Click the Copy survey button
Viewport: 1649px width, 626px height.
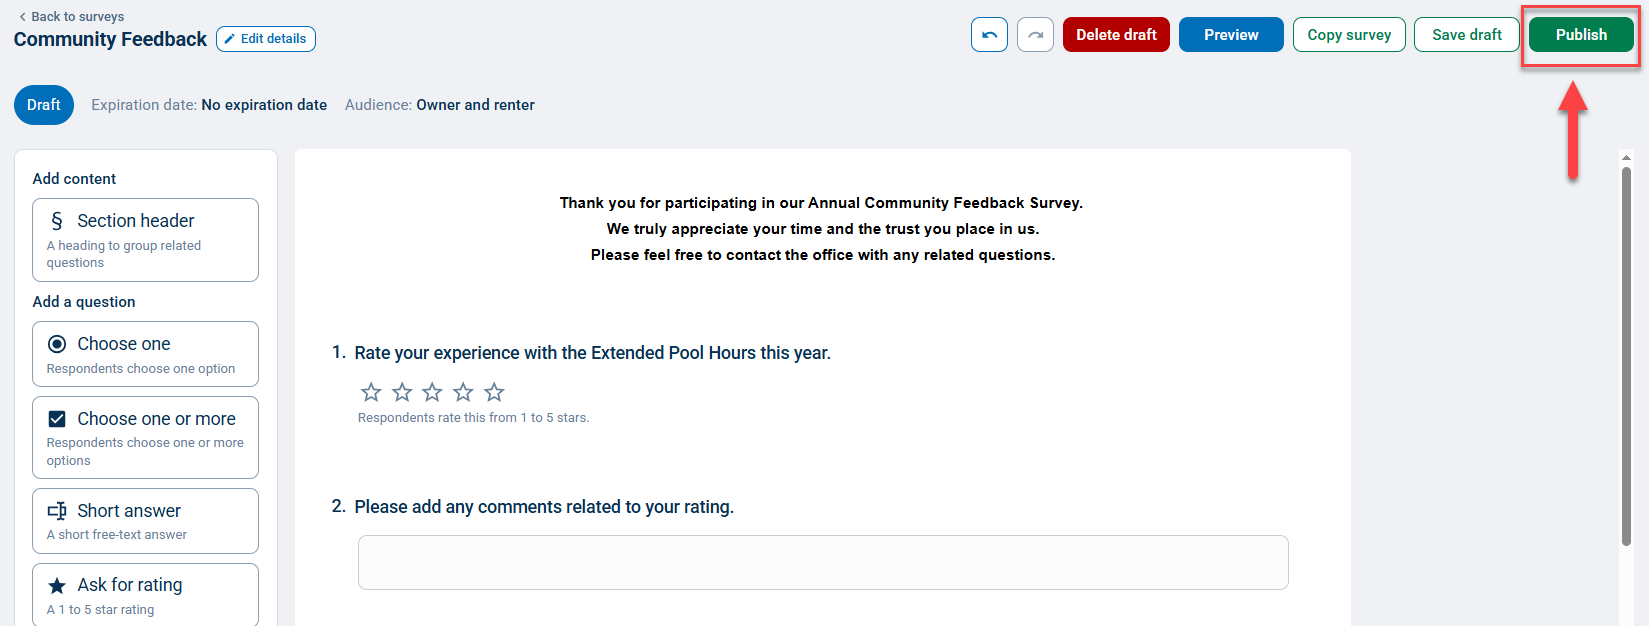click(x=1349, y=35)
